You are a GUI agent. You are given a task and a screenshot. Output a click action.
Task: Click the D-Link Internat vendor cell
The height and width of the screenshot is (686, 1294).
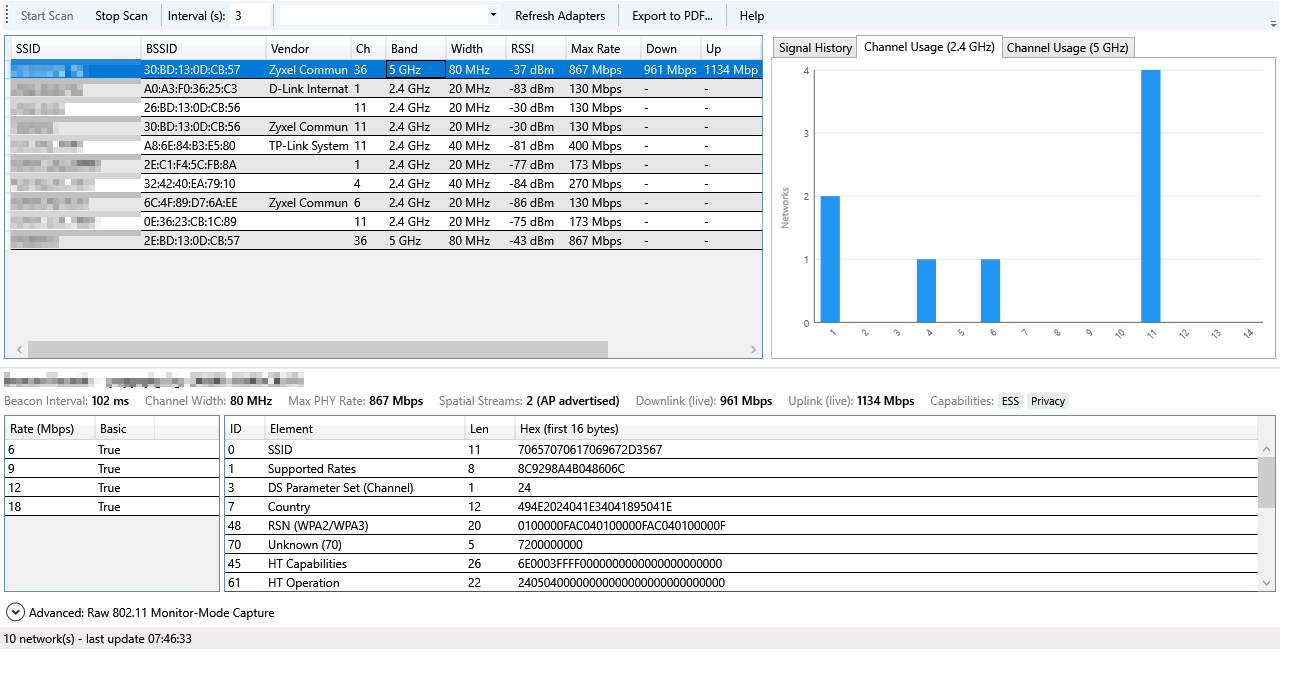(308, 89)
